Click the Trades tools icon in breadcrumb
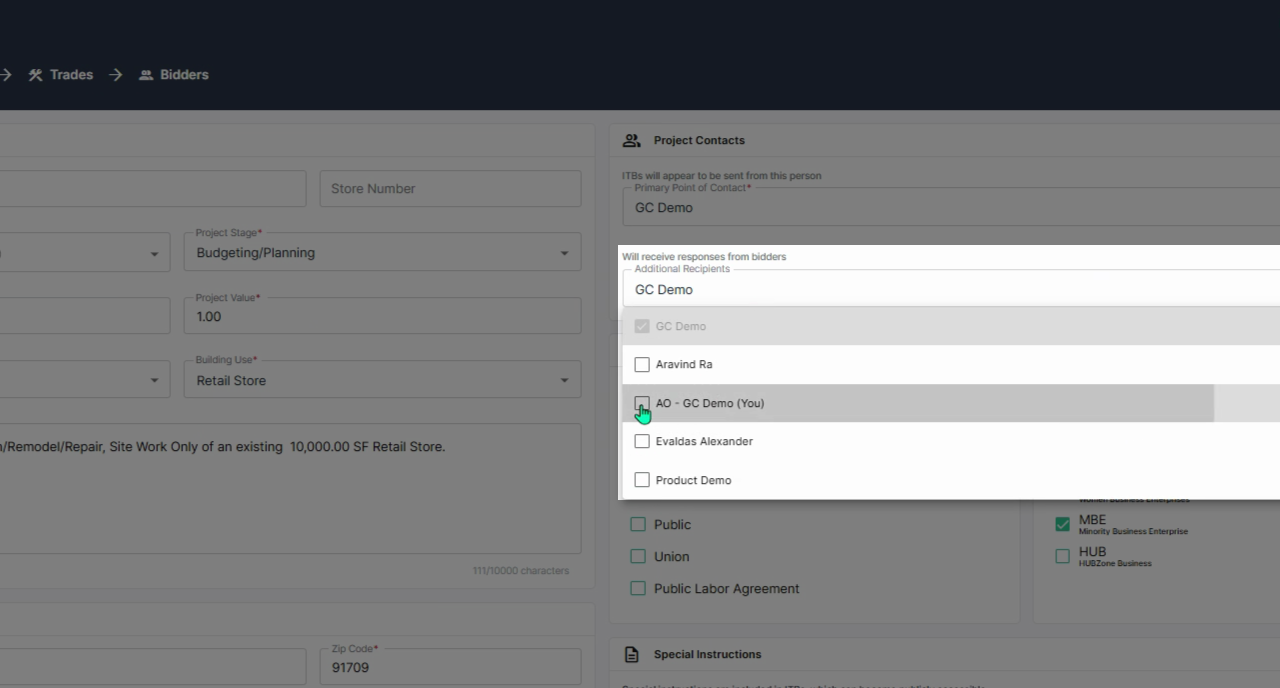This screenshot has width=1280, height=688. (x=36, y=75)
